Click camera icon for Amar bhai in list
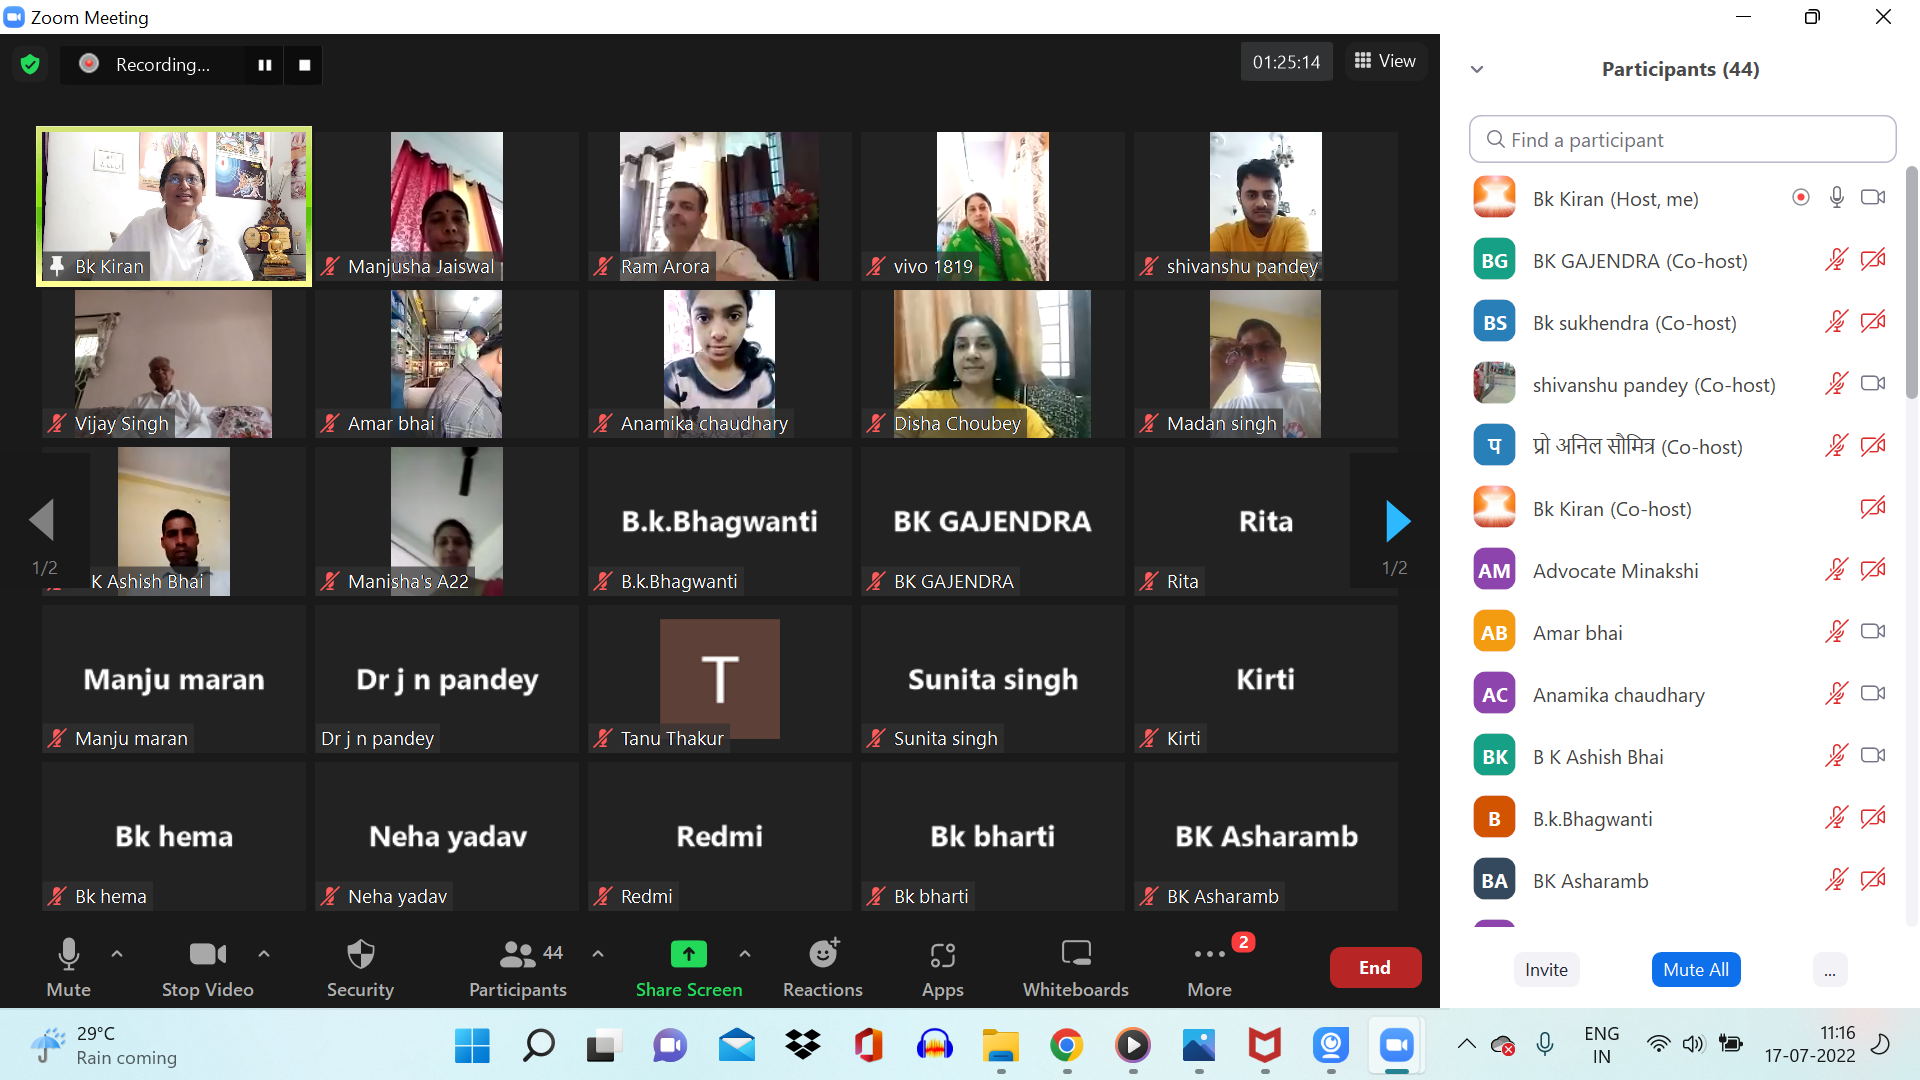 coord(1873,631)
